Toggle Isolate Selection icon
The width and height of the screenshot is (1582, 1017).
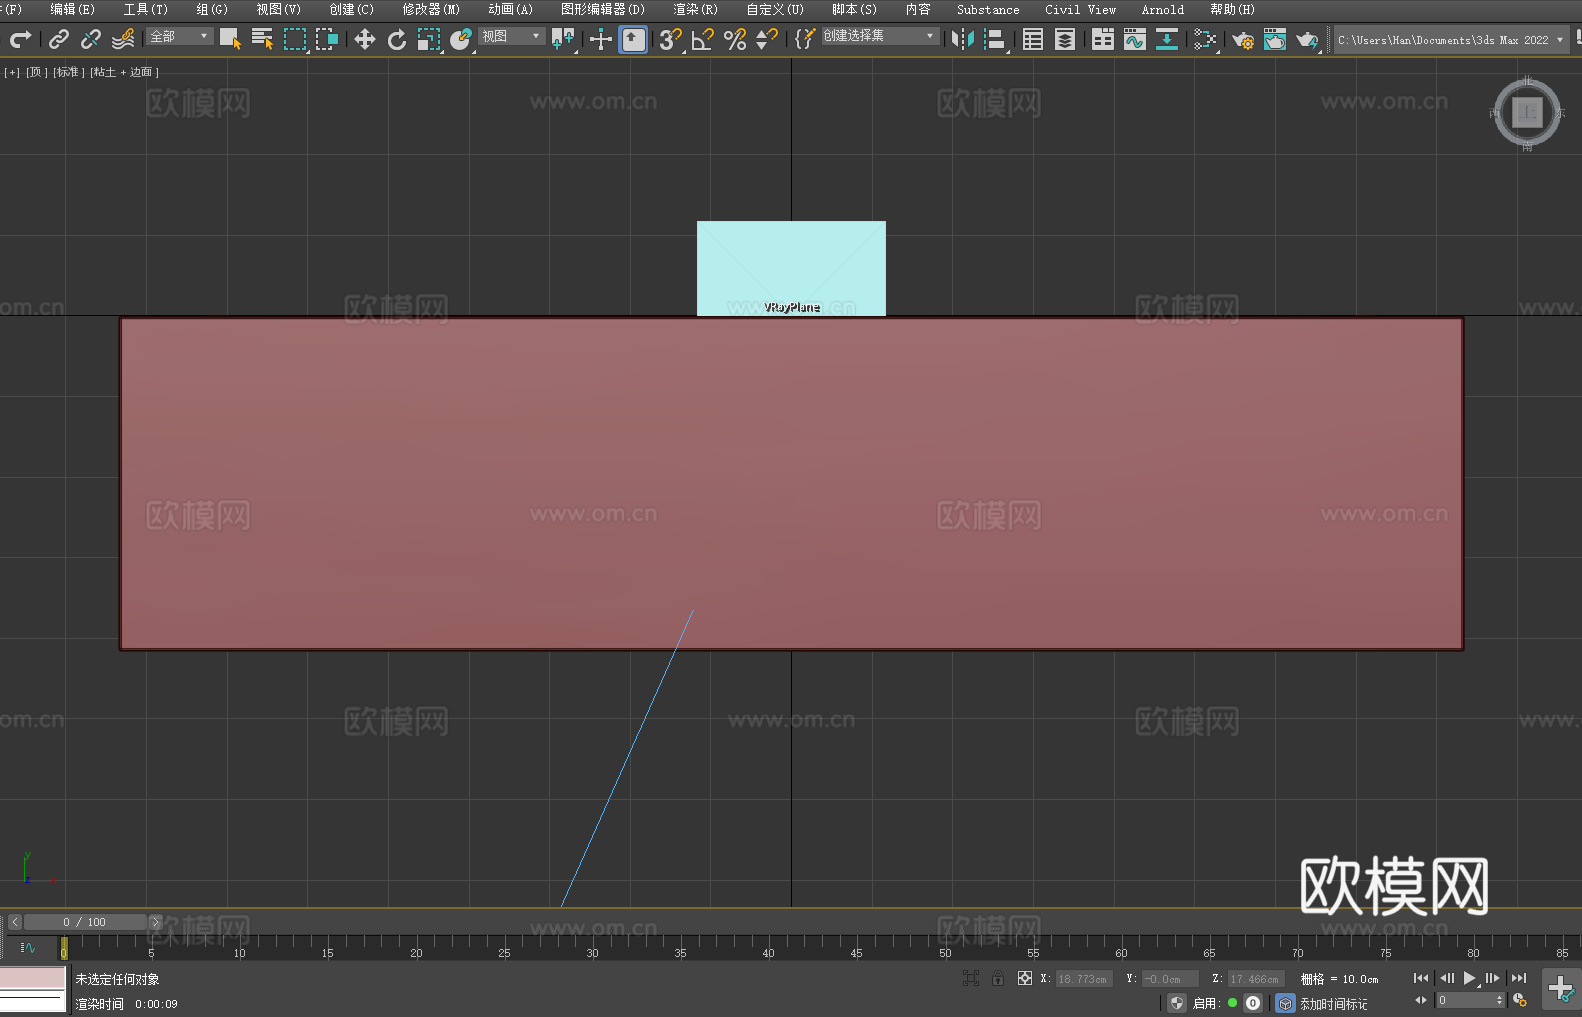pyautogui.click(x=970, y=978)
